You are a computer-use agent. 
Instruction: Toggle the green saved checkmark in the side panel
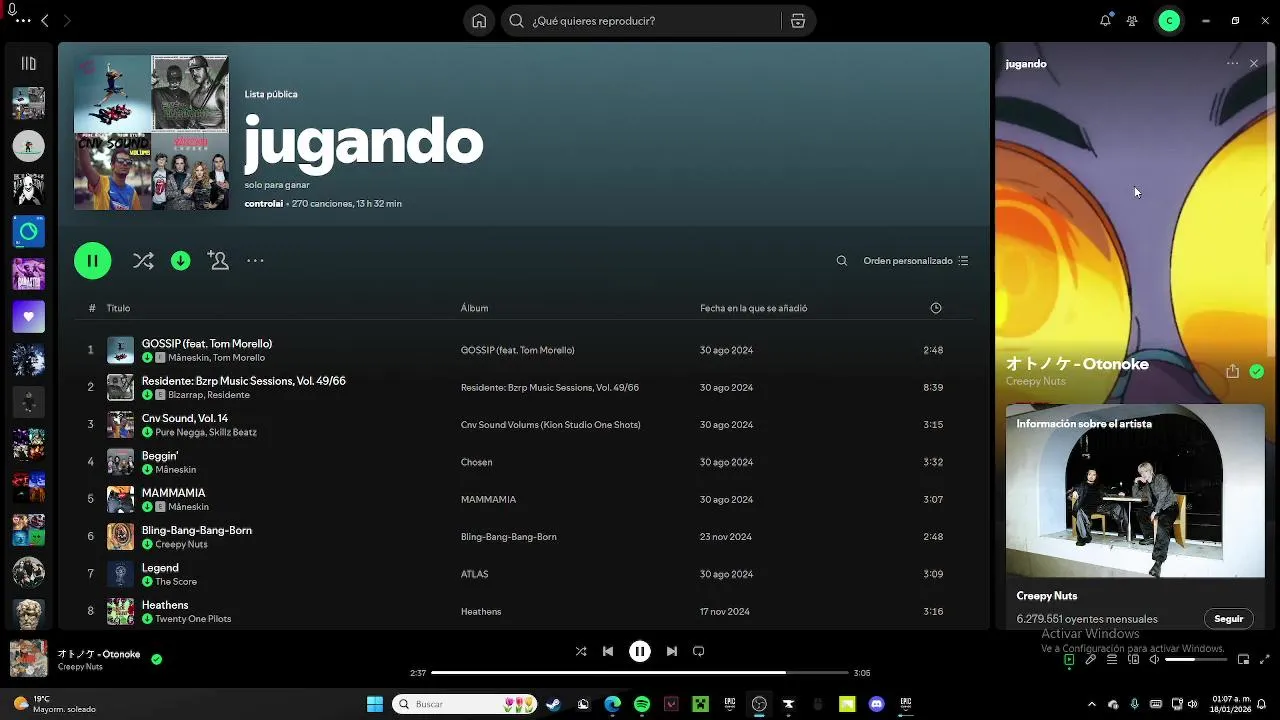coord(1257,371)
